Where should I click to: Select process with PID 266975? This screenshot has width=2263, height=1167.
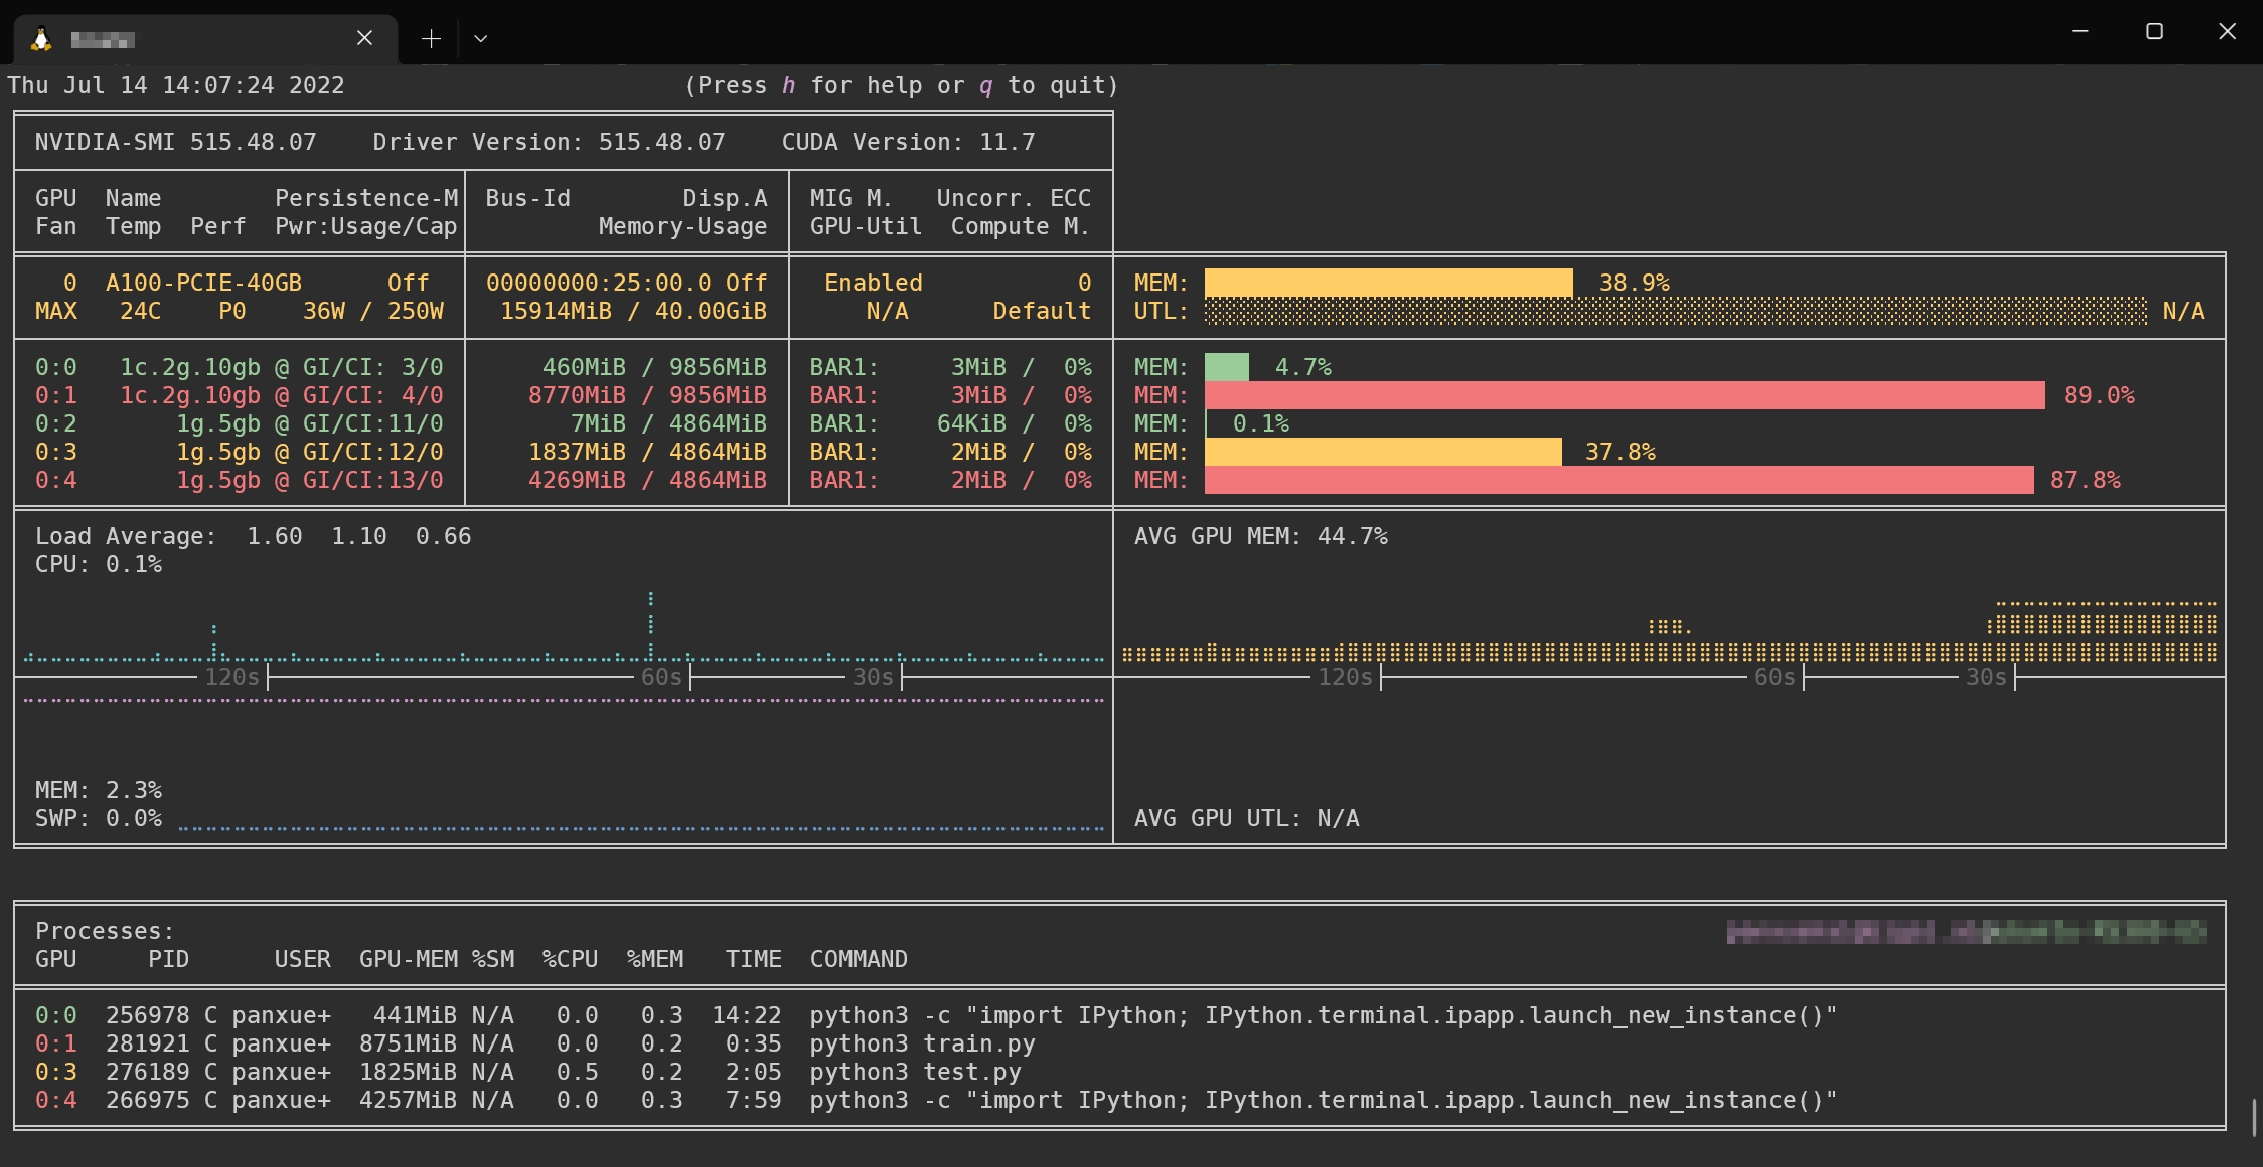147,1100
